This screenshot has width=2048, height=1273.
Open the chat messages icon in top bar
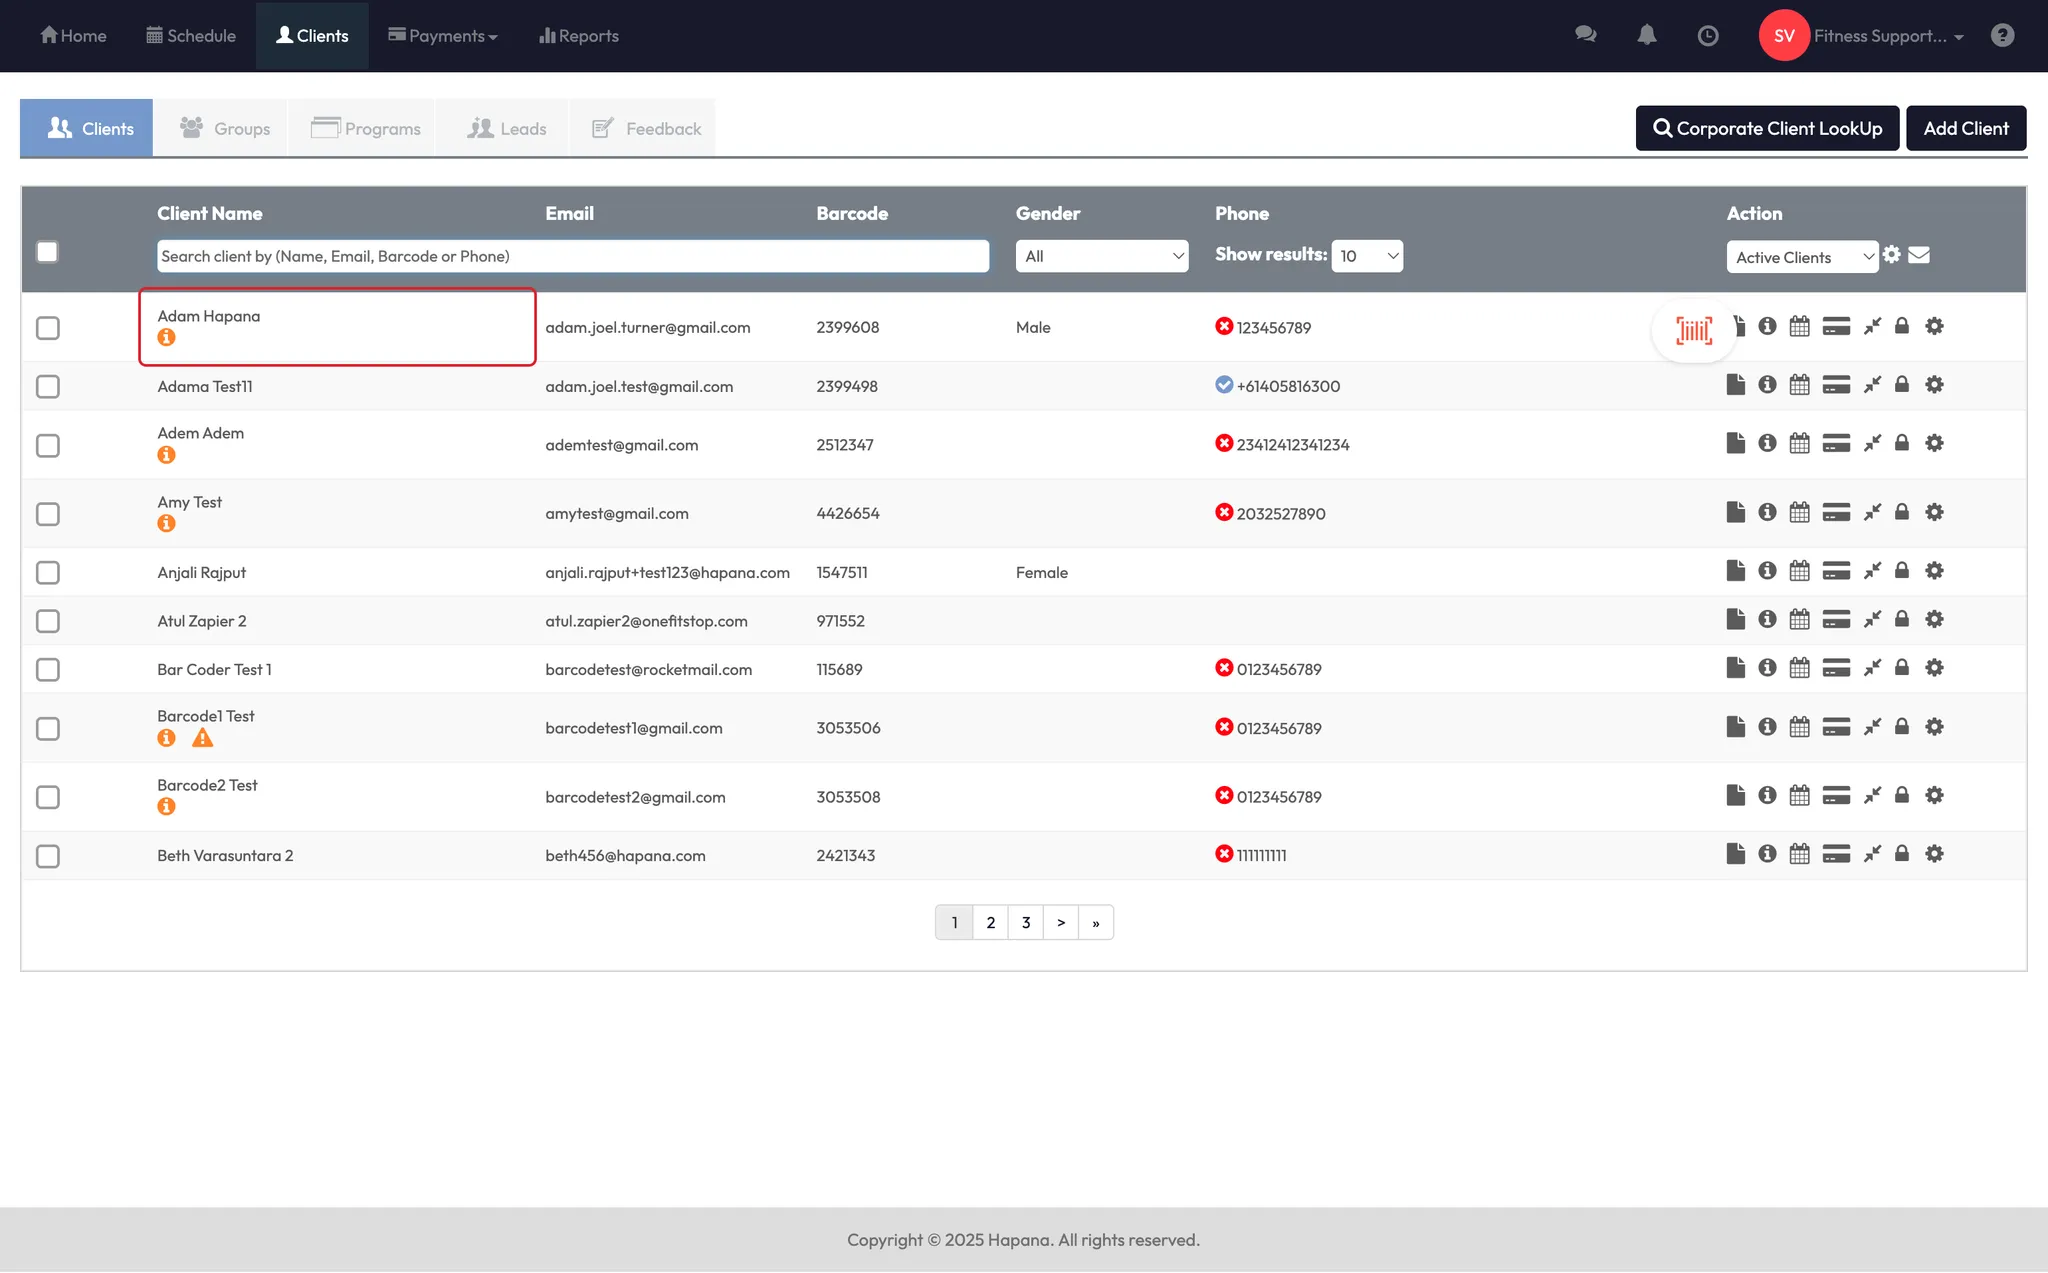pyautogui.click(x=1585, y=35)
